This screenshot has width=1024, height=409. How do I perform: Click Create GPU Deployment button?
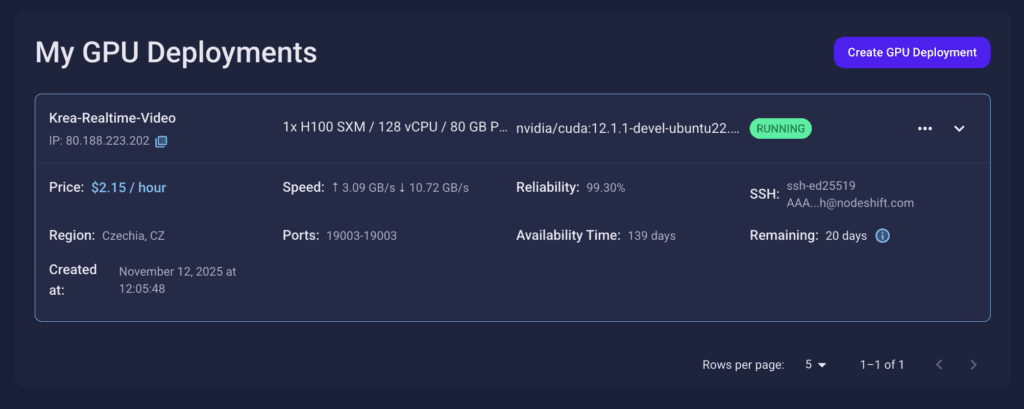point(911,53)
